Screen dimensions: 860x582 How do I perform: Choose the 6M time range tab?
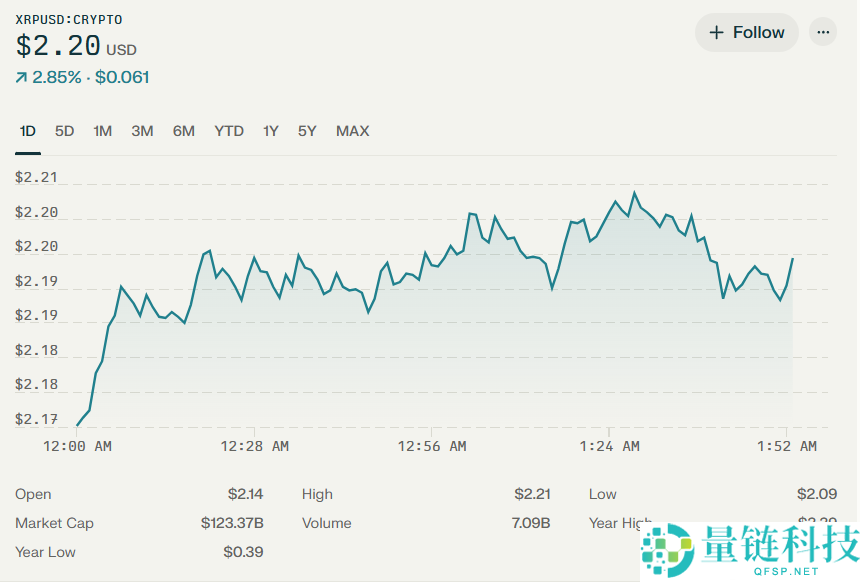coord(184,131)
